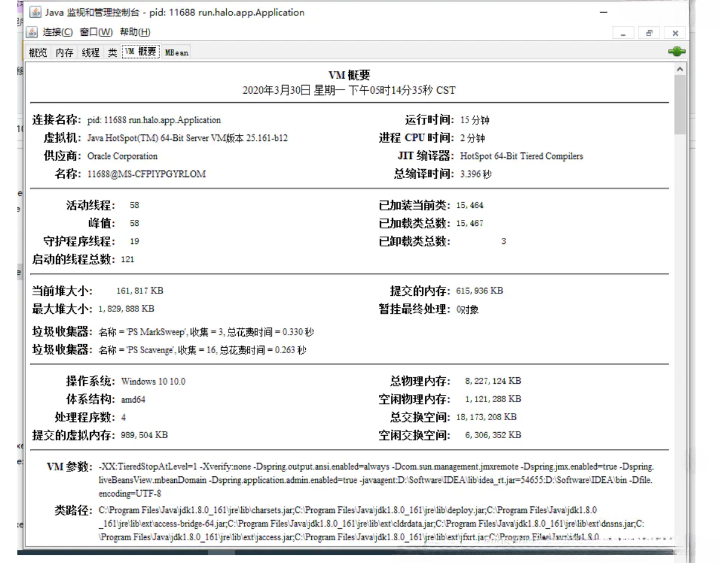This screenshot has height=563, width=720.
Task: Click the 守护程序线程 value 19
Action: click(x=134, y=241)
